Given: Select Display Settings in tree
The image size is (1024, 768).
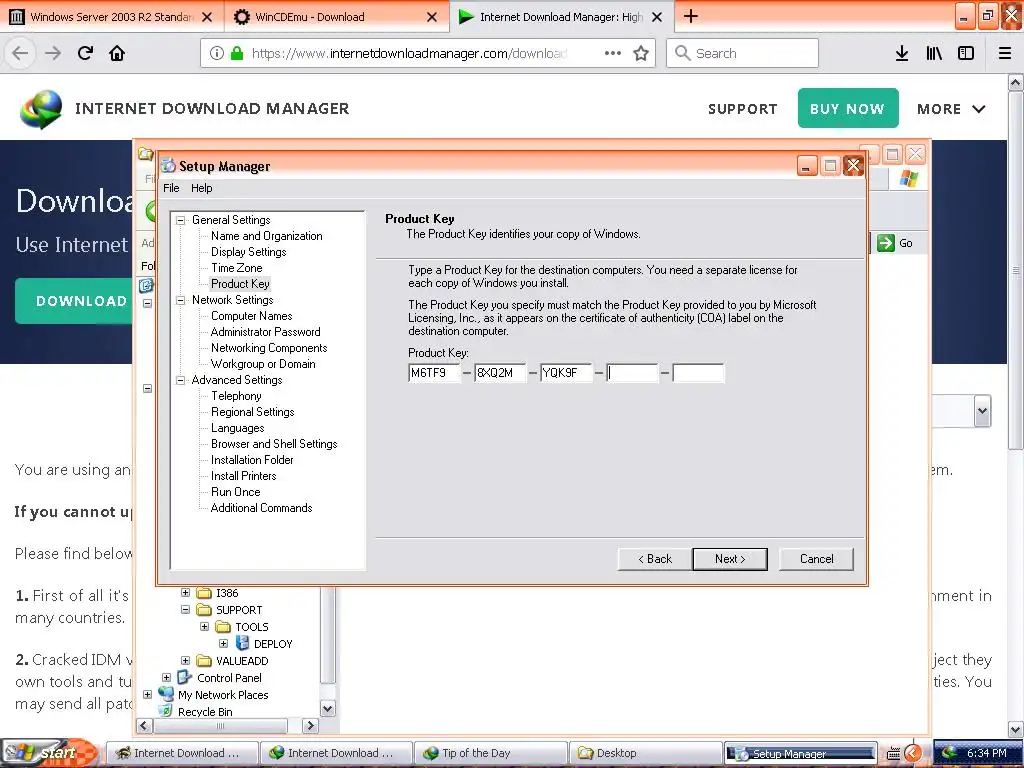Looking at the screenshot, I should pyautogui.click(x=248, y=252).
